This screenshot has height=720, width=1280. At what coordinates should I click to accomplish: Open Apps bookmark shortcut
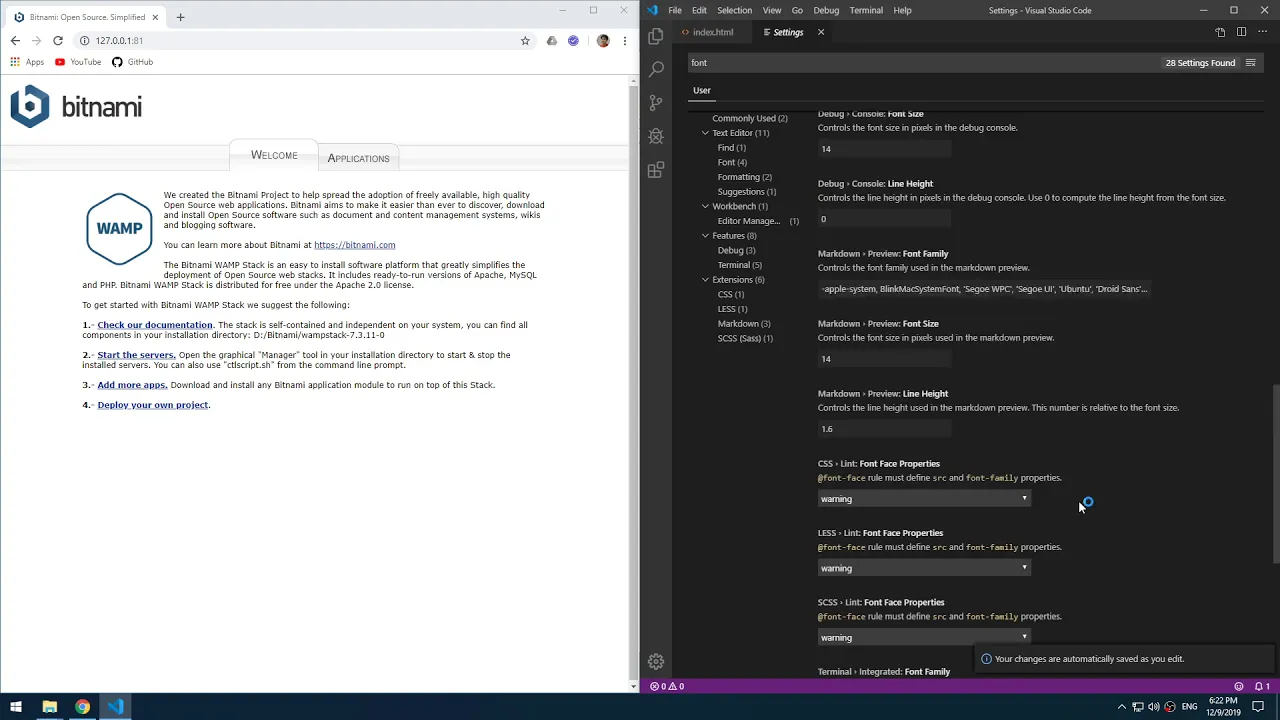click(27, 62)
